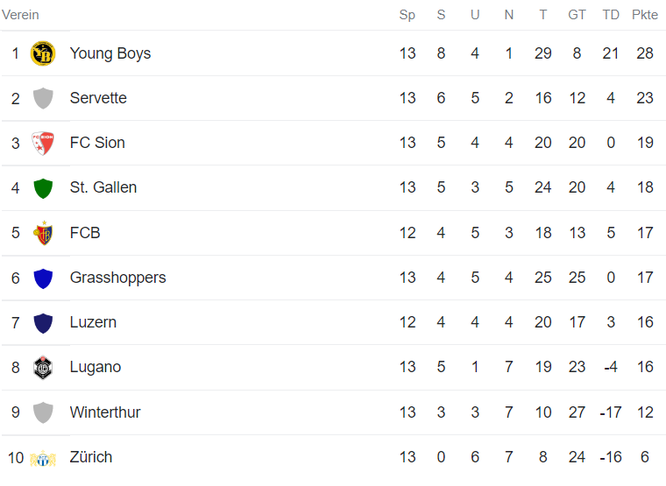Click the Luzern dark blue shield icon

[x=43, y=323]
